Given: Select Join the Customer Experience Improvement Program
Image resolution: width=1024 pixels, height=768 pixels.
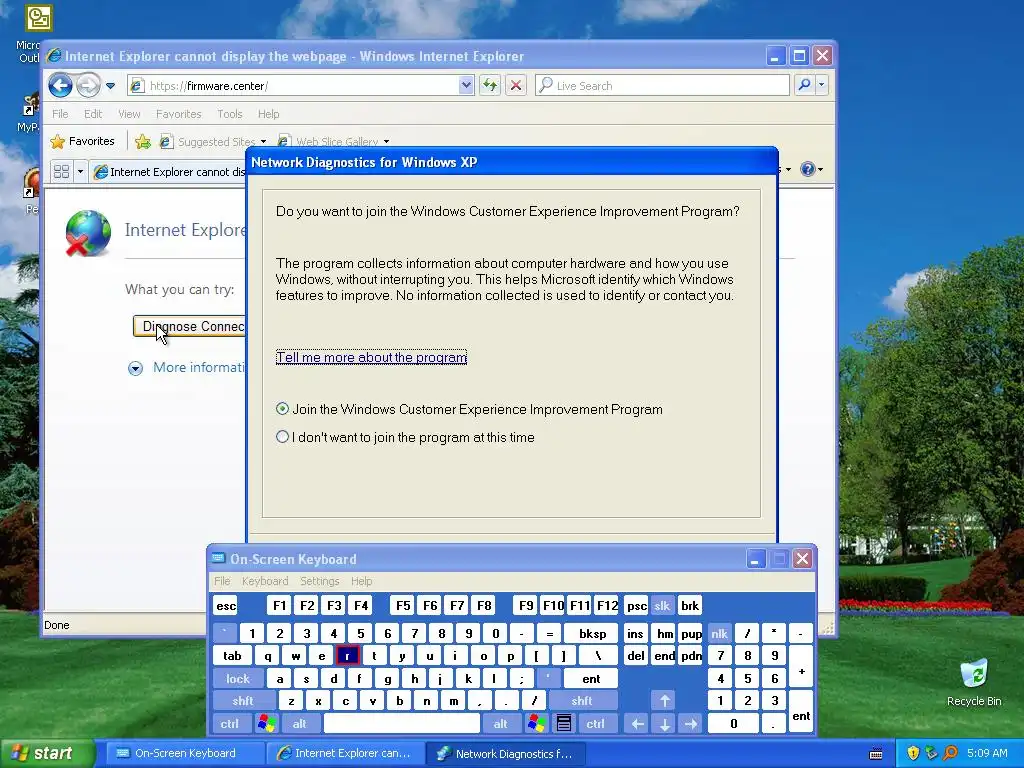Looking at the screenshot, I should pyautogui.click(x=282, y=409).
